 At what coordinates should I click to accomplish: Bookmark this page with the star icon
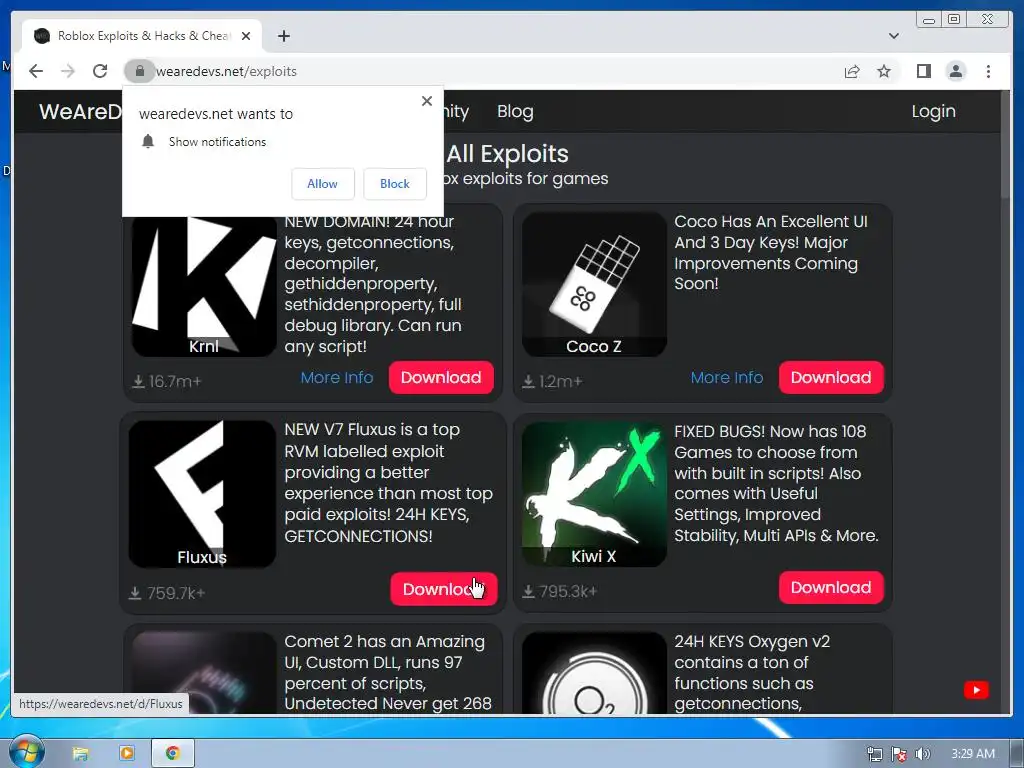[x=884, y=71]
